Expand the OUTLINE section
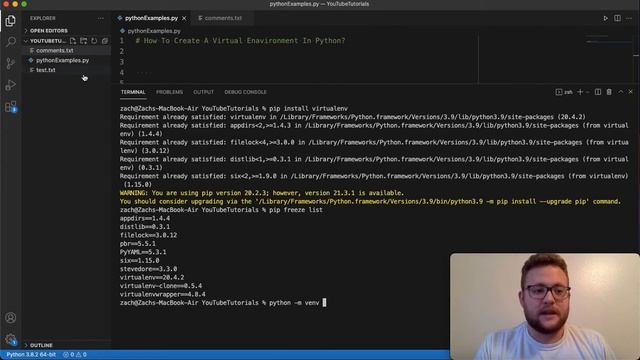The width and height of the screenshot is (640, 360). (41, 345)
